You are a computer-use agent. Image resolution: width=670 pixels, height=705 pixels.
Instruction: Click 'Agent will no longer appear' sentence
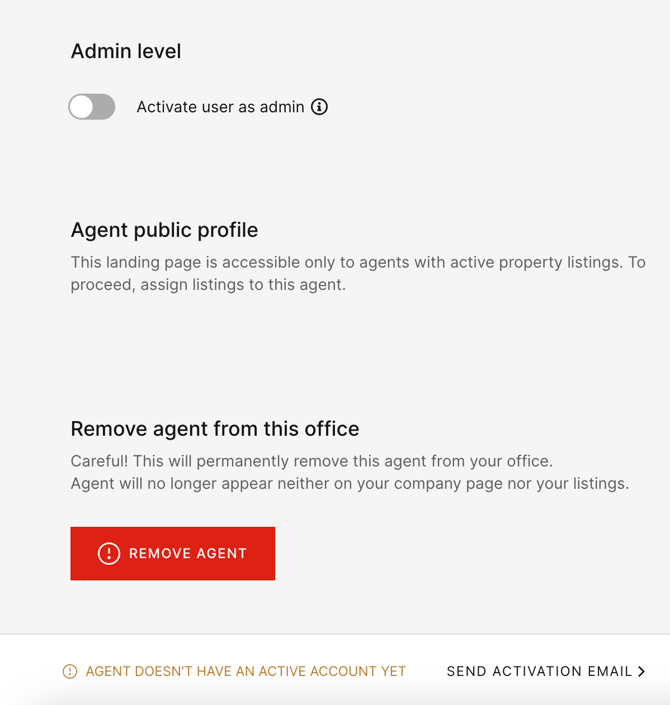tap(350, 483)
